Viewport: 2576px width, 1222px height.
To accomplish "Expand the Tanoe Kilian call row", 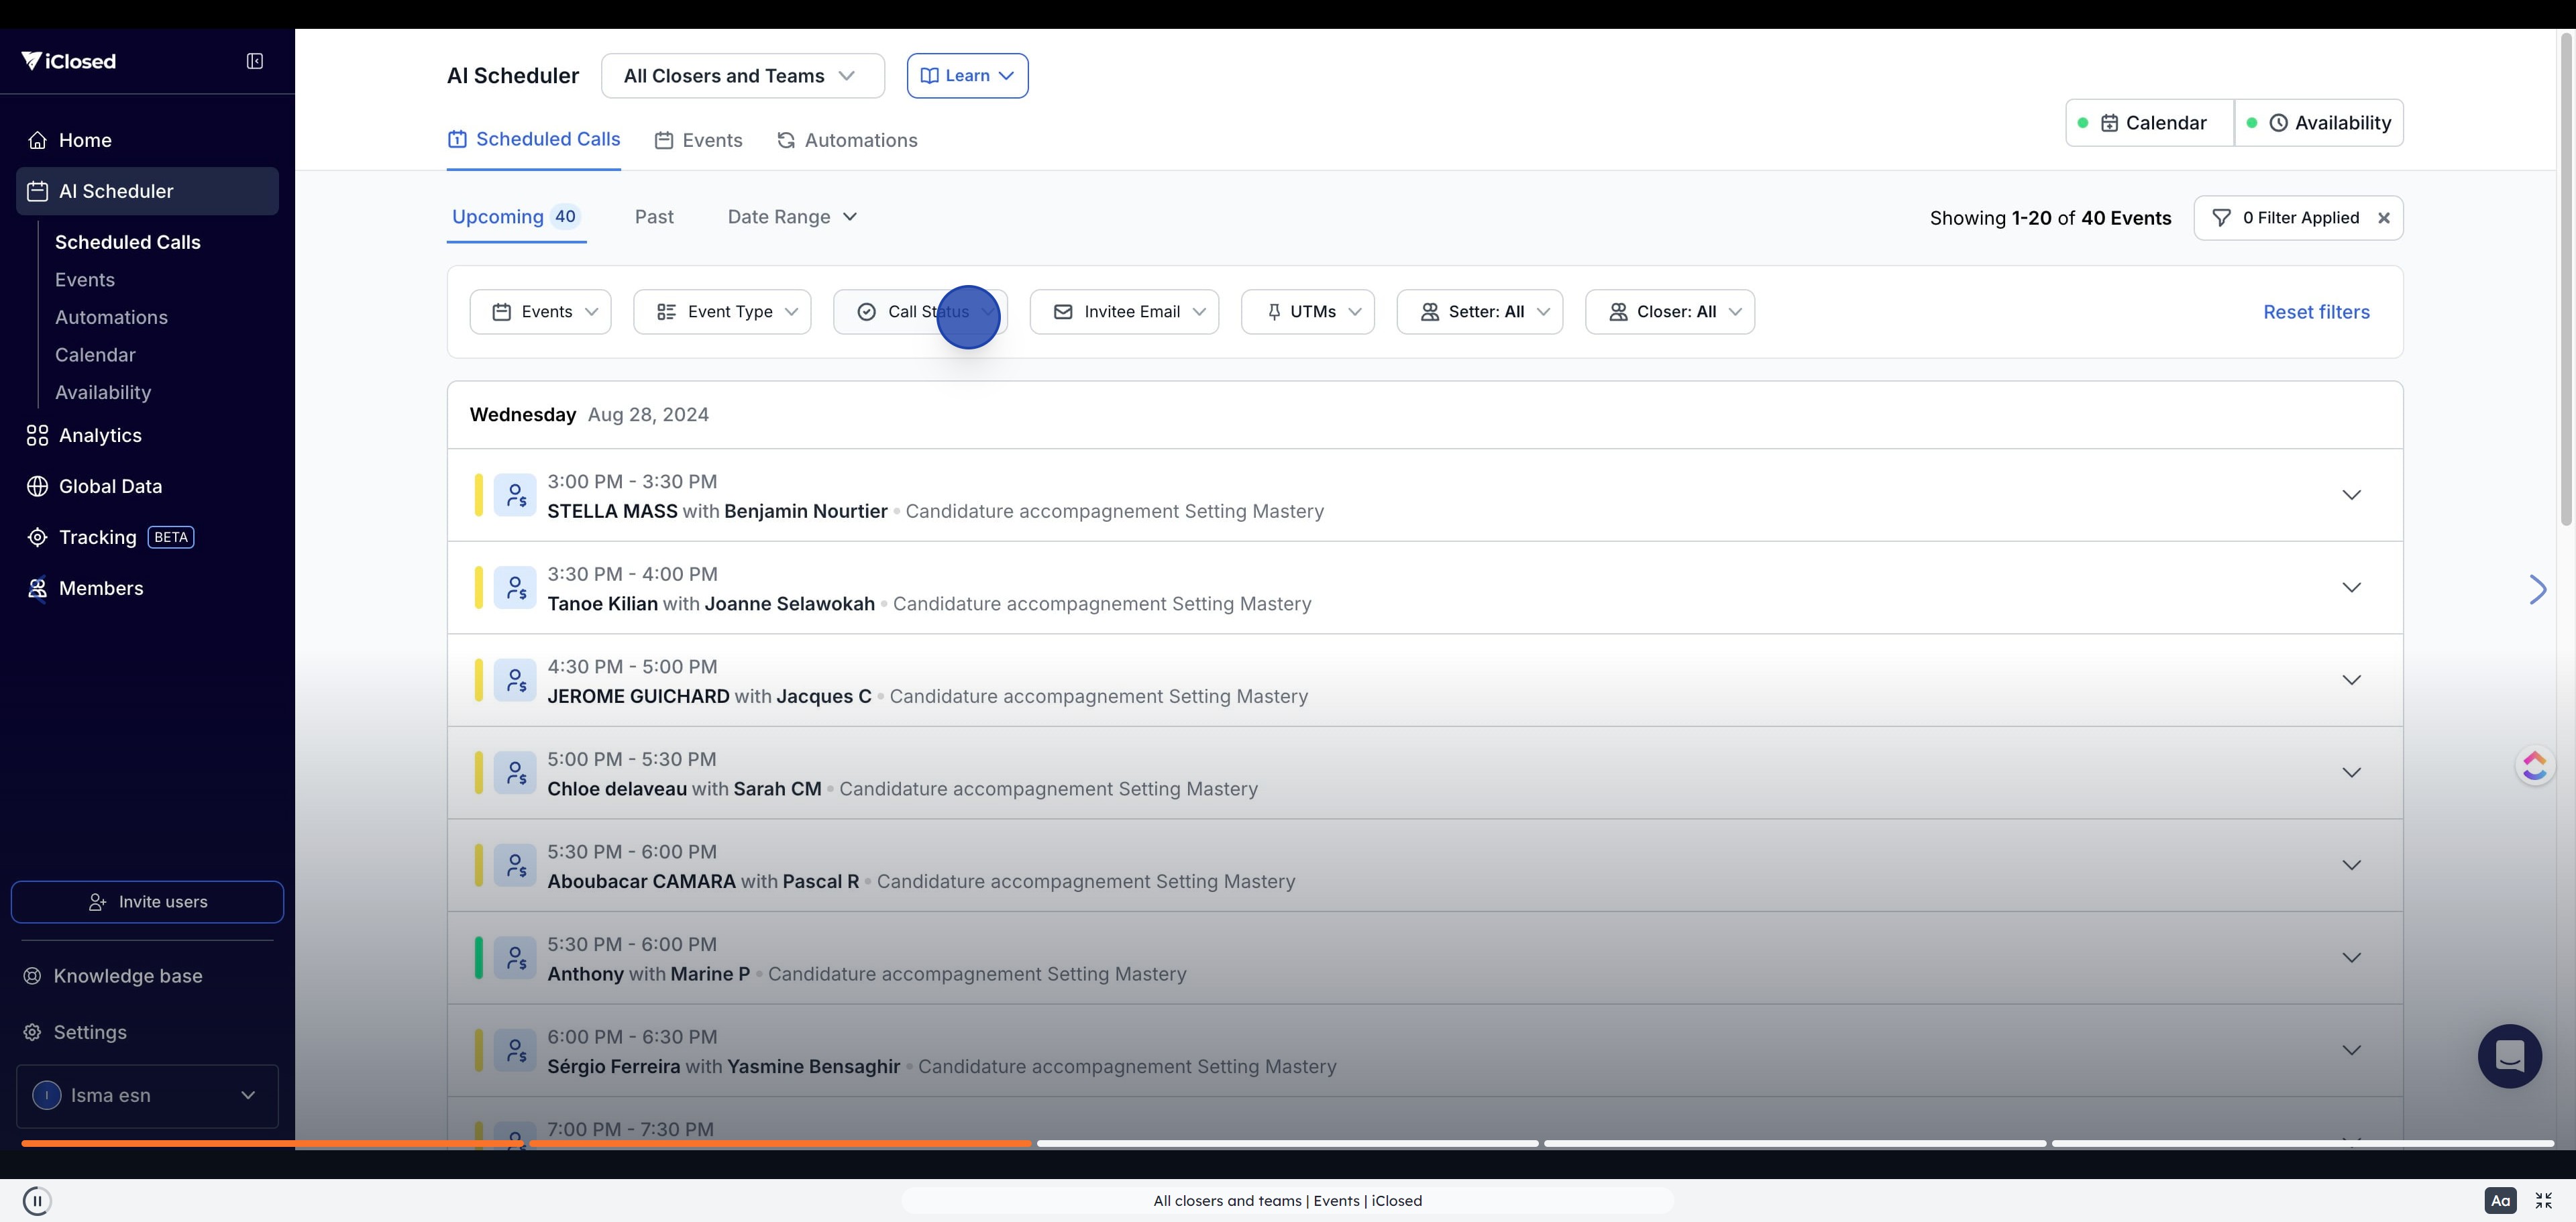I will coord(2351,587).
